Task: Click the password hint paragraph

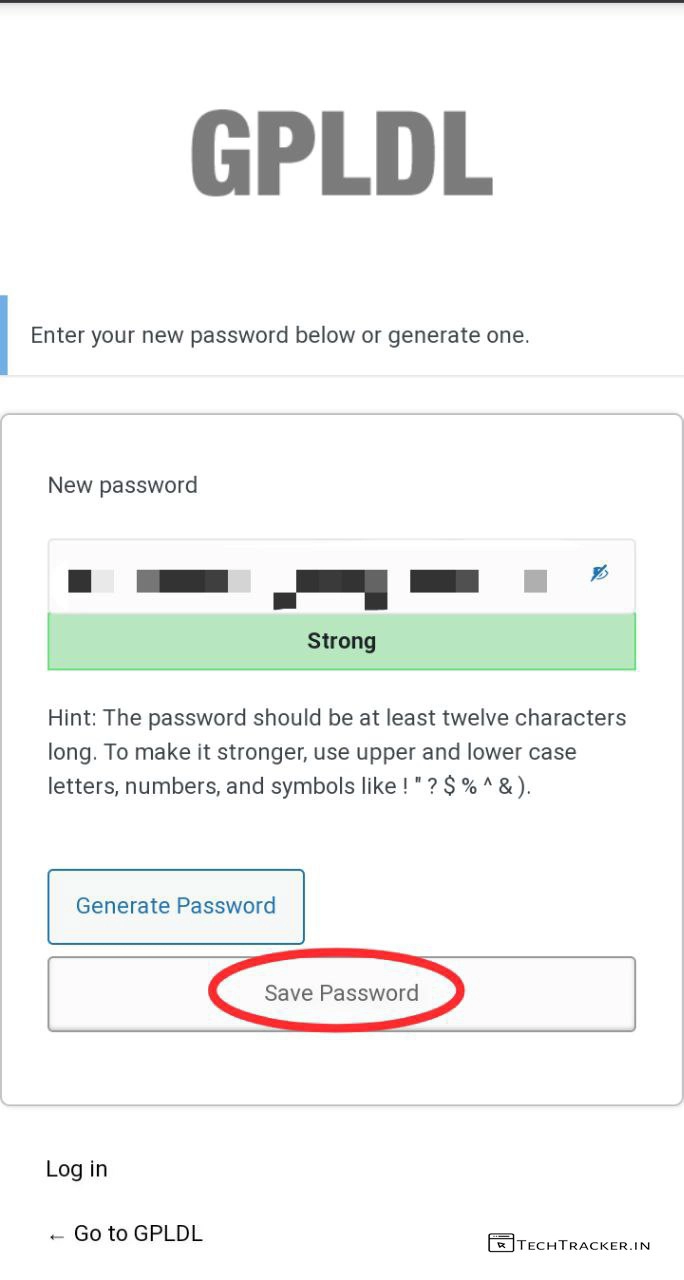Action: click(x=336, y=752)
